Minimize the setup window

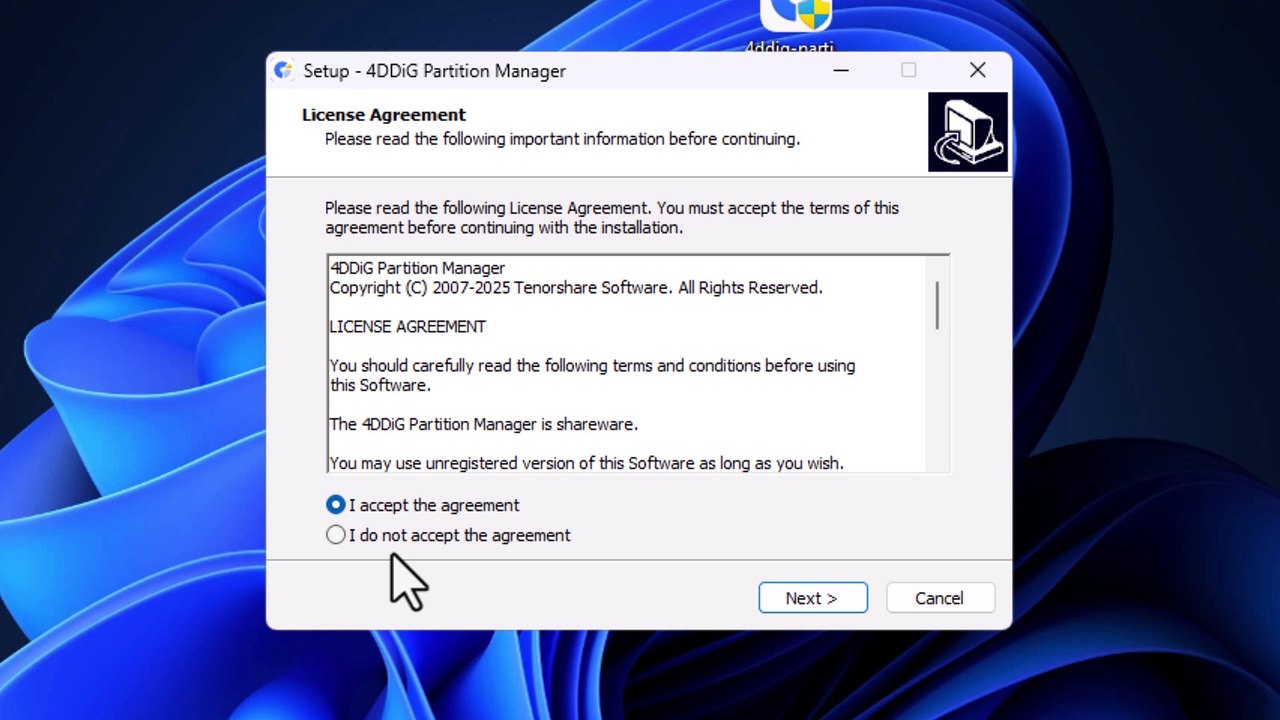click(x=841, y=70)
